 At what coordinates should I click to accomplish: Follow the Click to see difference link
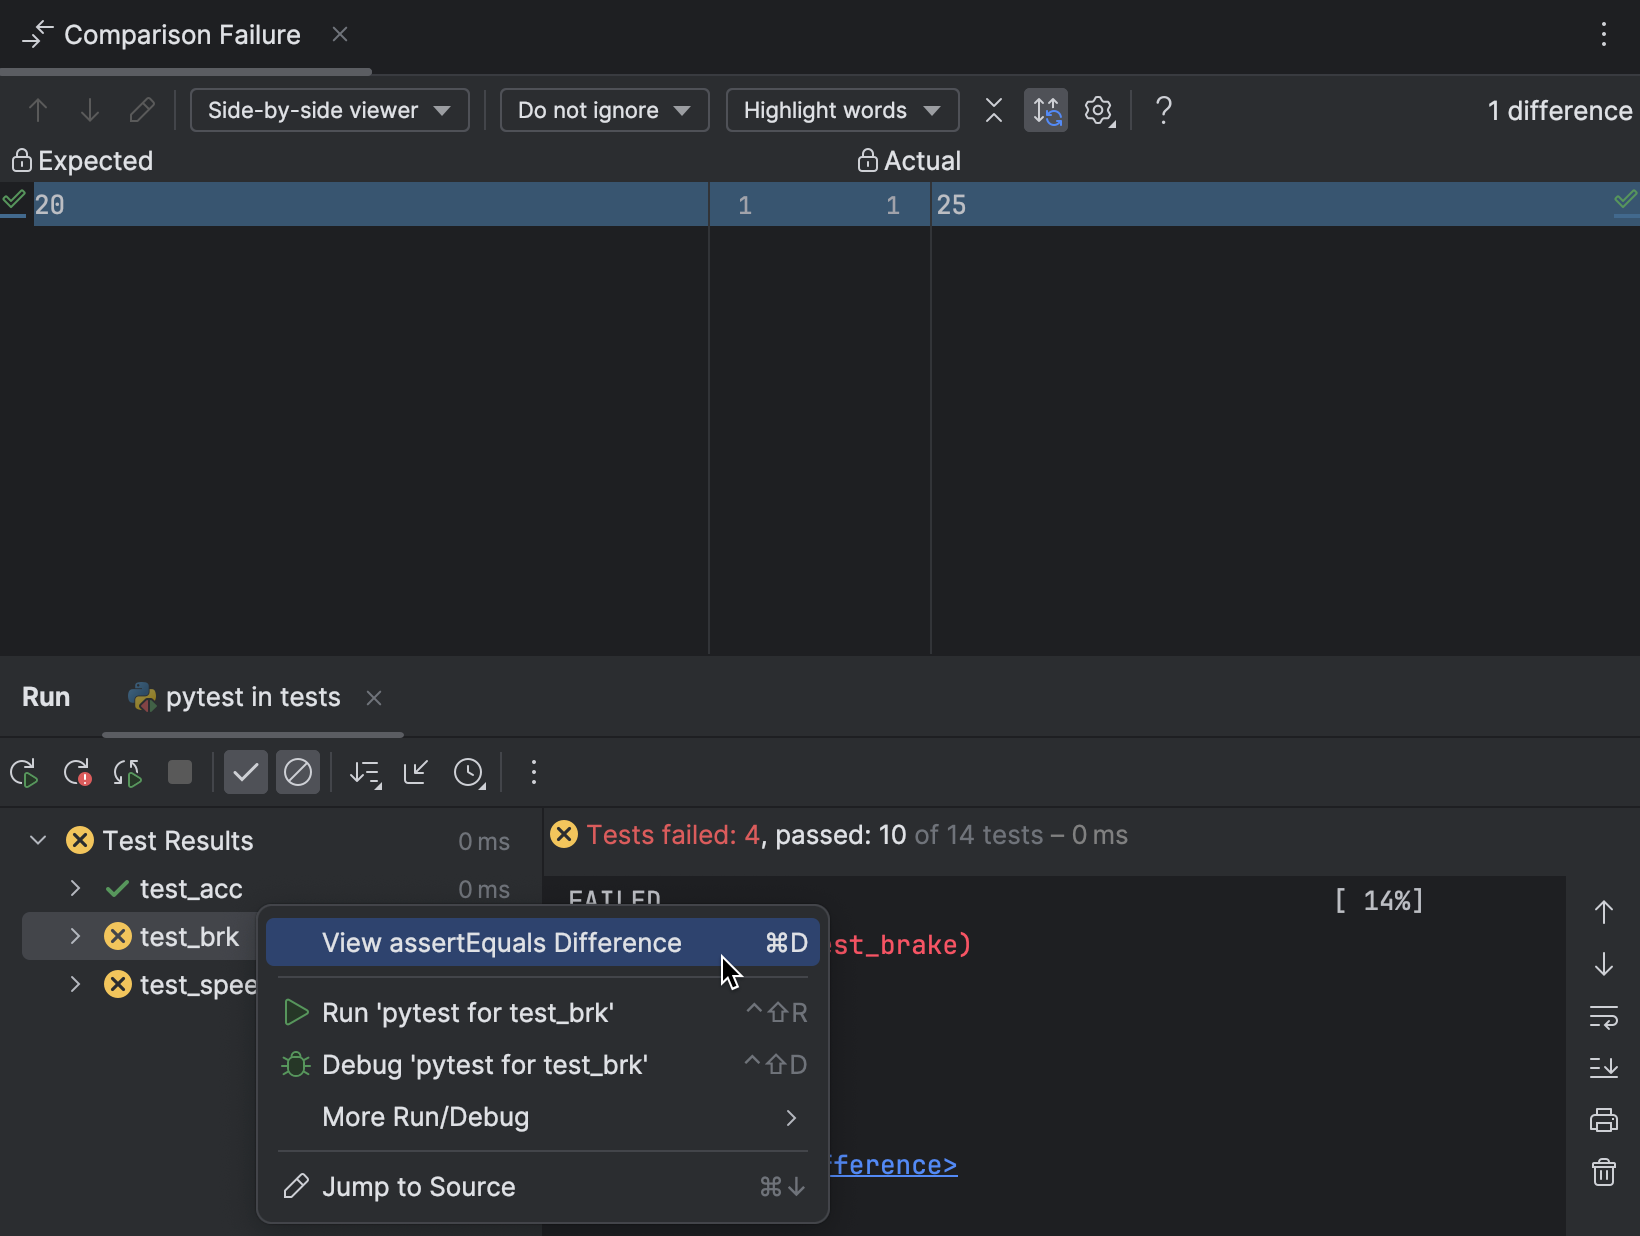pos(893,1164)
